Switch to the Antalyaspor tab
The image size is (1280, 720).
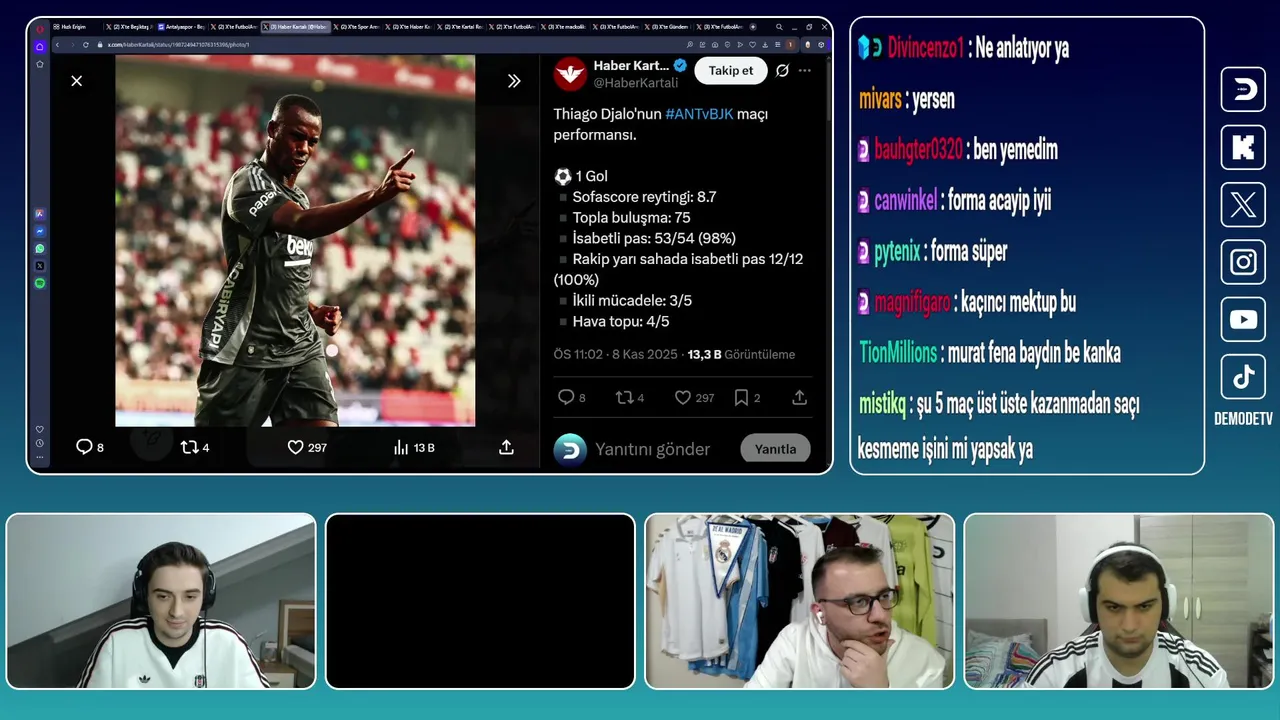tap(183, 27)
